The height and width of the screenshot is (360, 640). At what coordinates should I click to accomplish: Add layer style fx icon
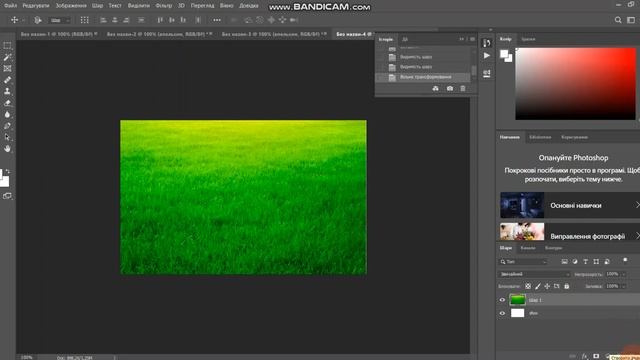584,356
